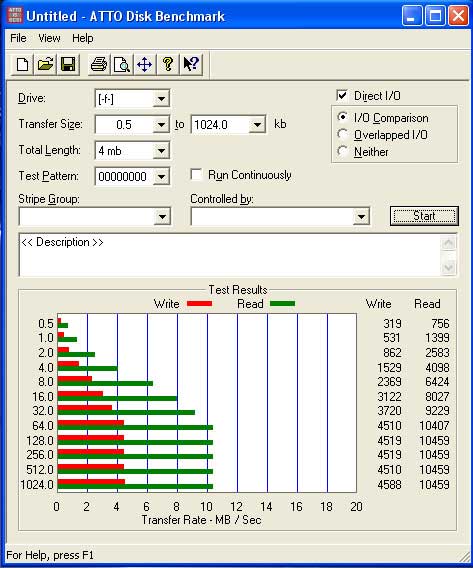Open the View menu
This screenshot has width=473, height=568.
[49, 38]
